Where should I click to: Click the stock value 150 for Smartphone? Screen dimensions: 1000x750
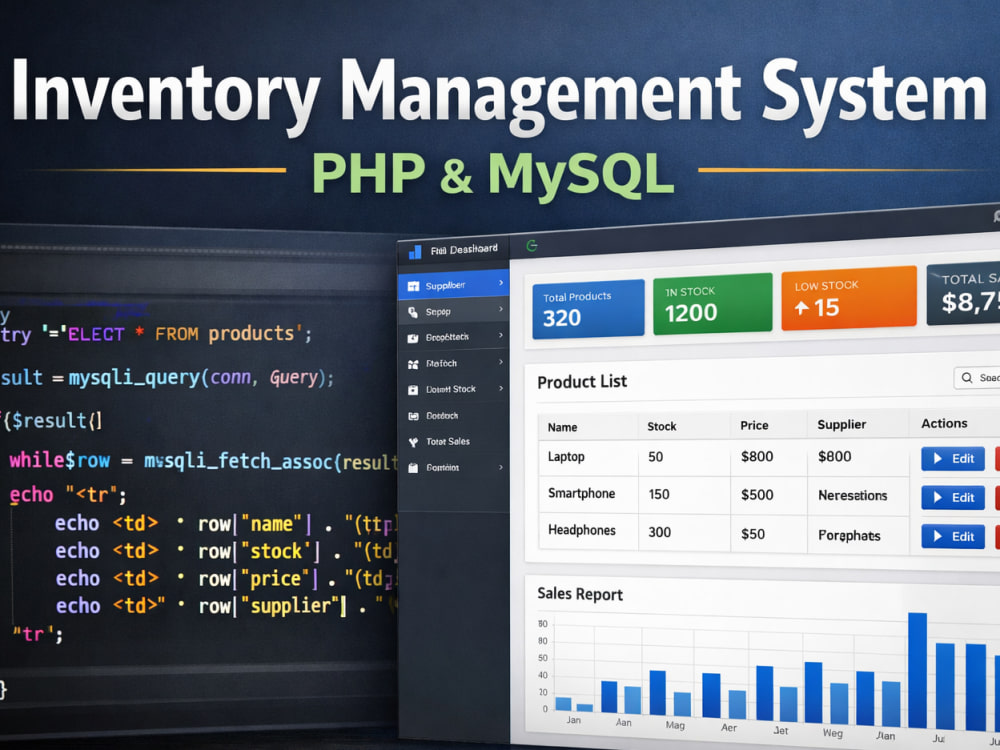click(659, 494)
